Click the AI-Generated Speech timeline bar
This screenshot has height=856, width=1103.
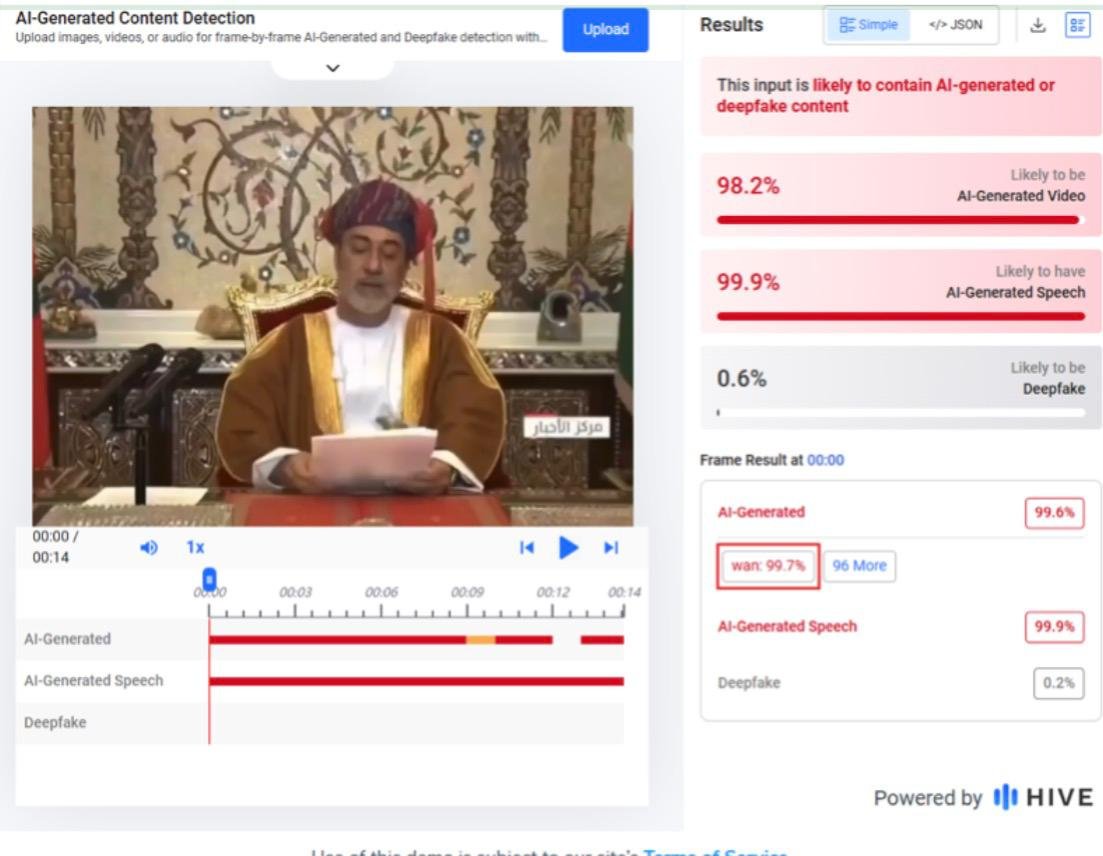(416, 682)
